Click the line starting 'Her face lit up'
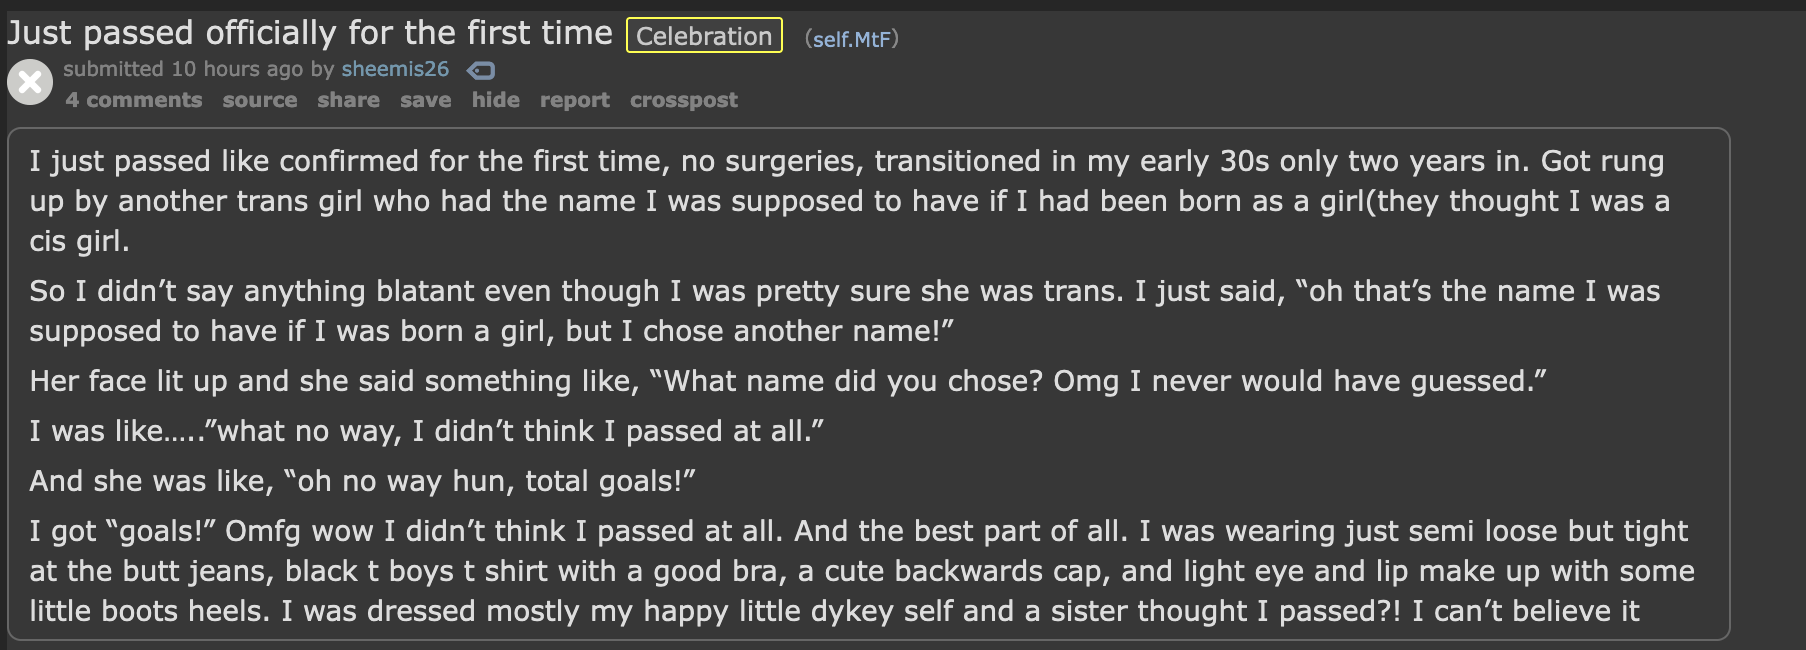 tap(788, 381)
